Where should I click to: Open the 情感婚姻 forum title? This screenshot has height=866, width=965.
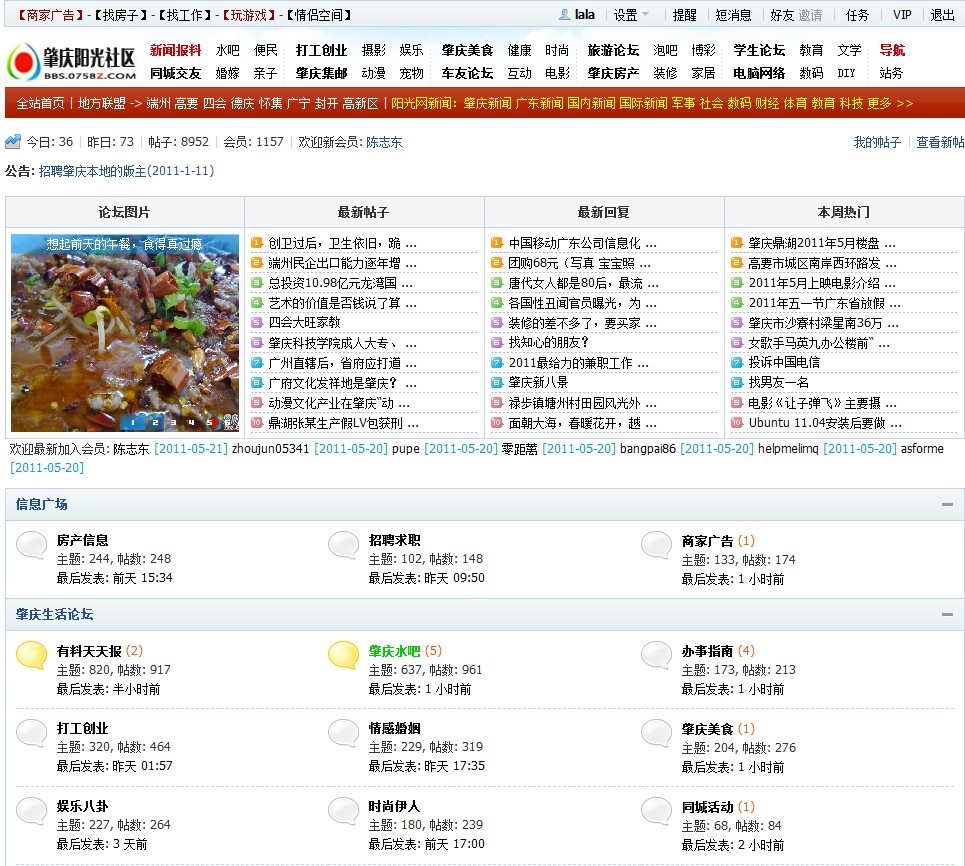coord(394,728)
